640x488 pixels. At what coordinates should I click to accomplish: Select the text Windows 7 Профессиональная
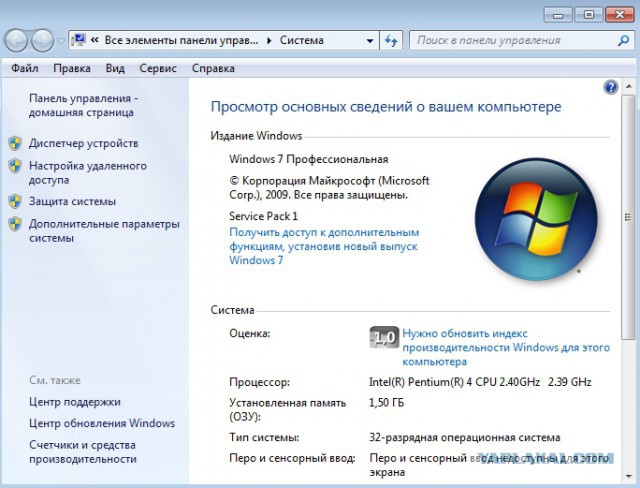click(x=309, y=159)
